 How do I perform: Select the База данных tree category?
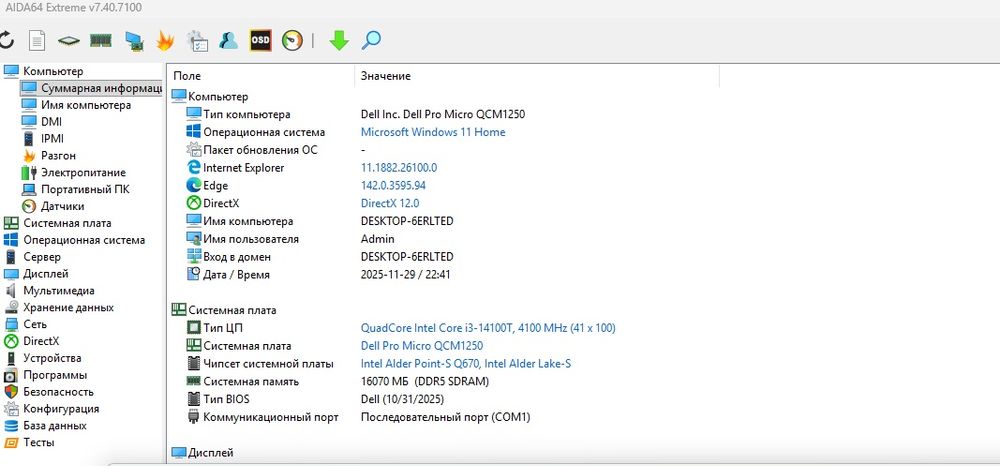click(55, 426)
